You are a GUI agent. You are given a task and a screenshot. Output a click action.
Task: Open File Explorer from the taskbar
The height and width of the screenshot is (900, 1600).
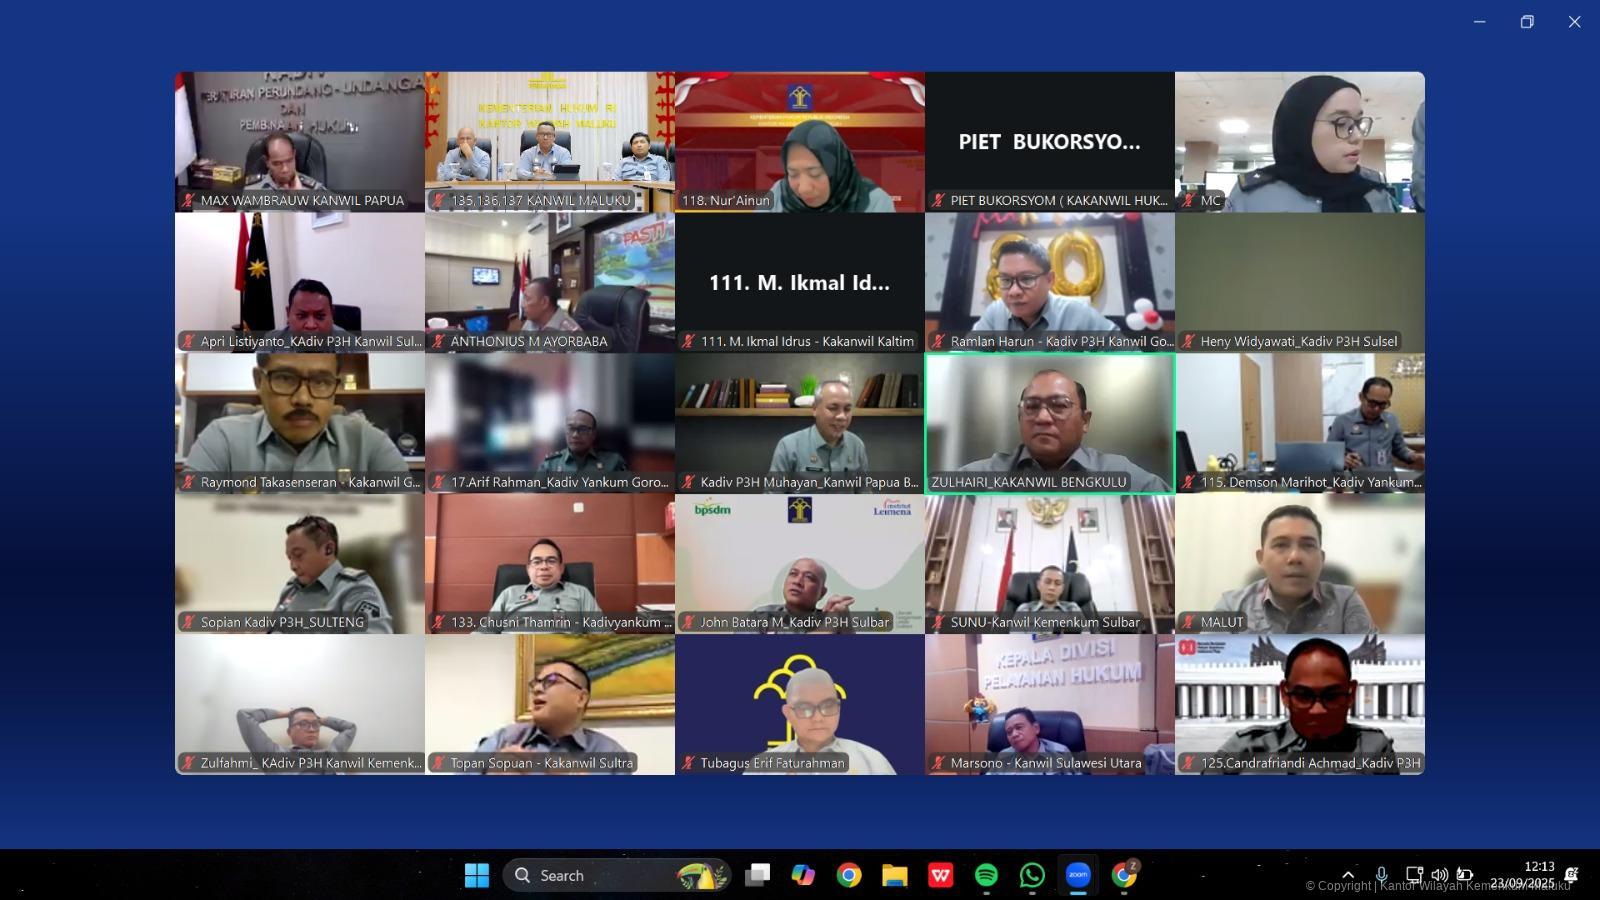coord(894,875)
